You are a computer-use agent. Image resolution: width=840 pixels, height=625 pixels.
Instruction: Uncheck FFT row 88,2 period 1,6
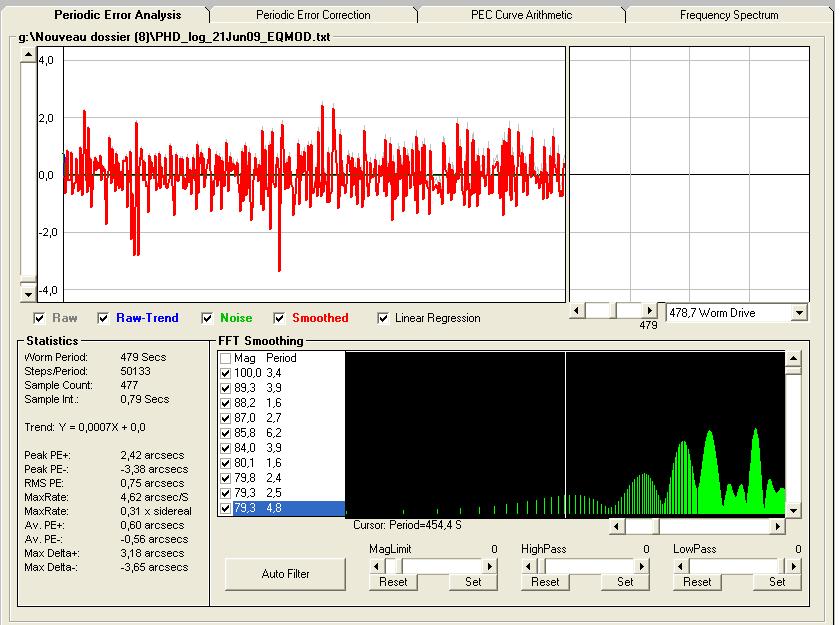point(226,403)
